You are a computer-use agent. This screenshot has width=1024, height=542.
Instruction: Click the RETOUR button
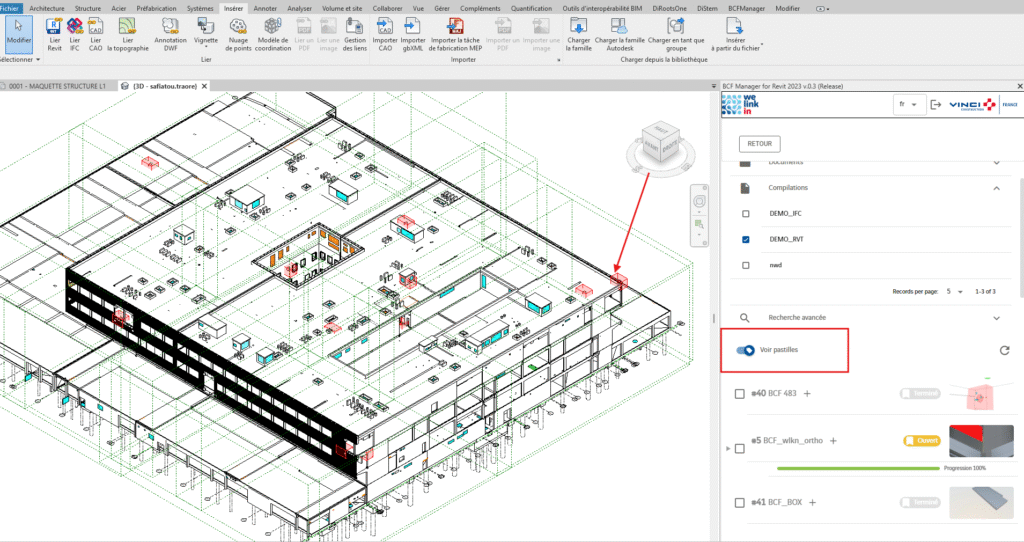point(759,144)
